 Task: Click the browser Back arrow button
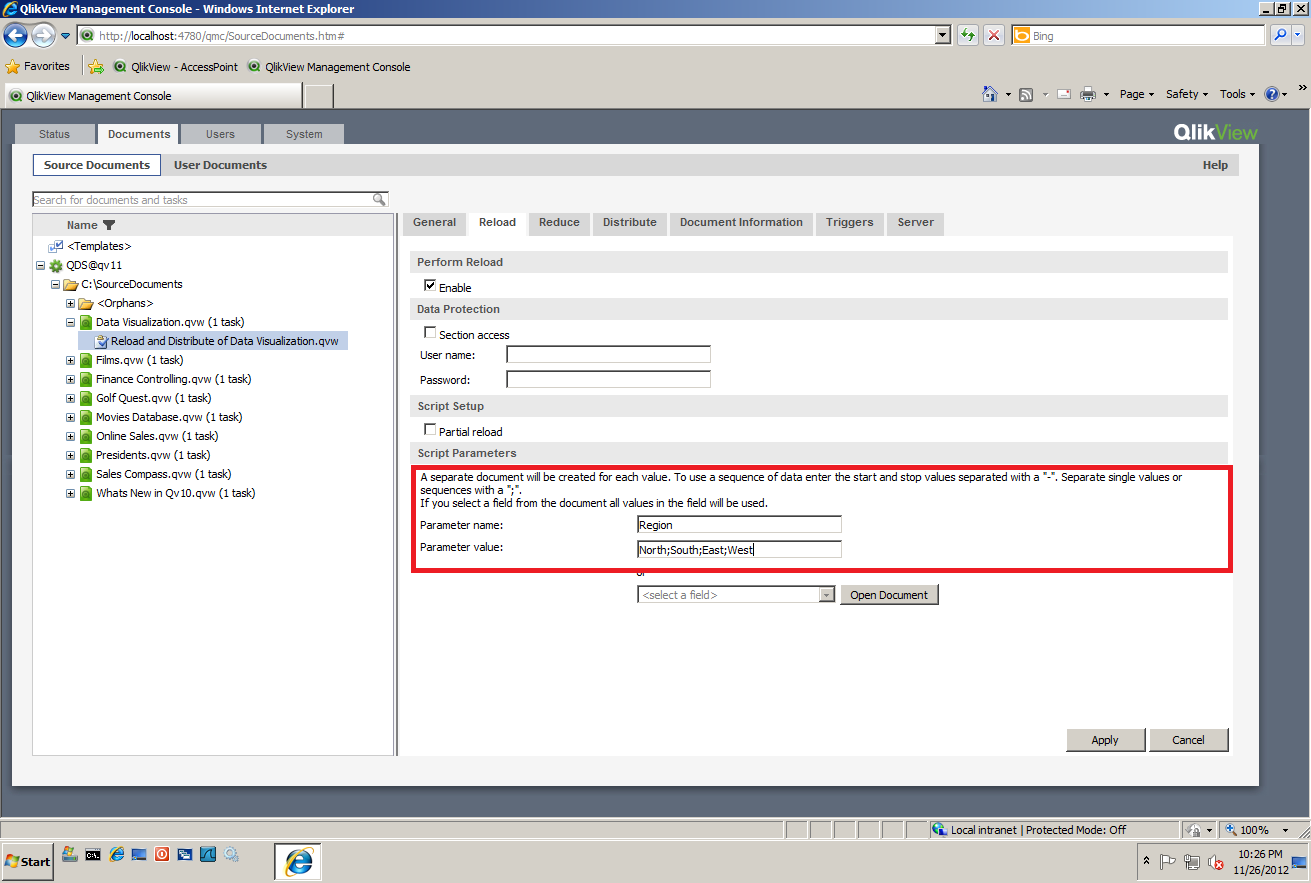tap(15, 36)
